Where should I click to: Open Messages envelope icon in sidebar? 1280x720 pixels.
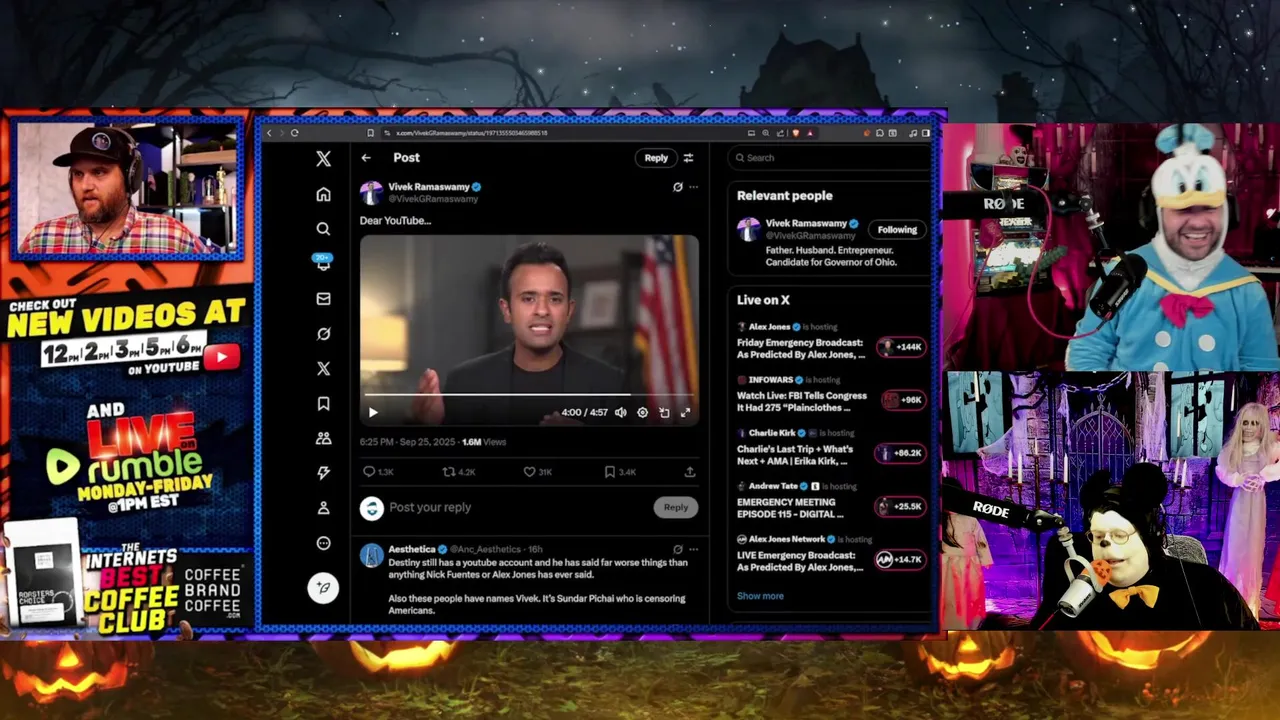point(323,298)
